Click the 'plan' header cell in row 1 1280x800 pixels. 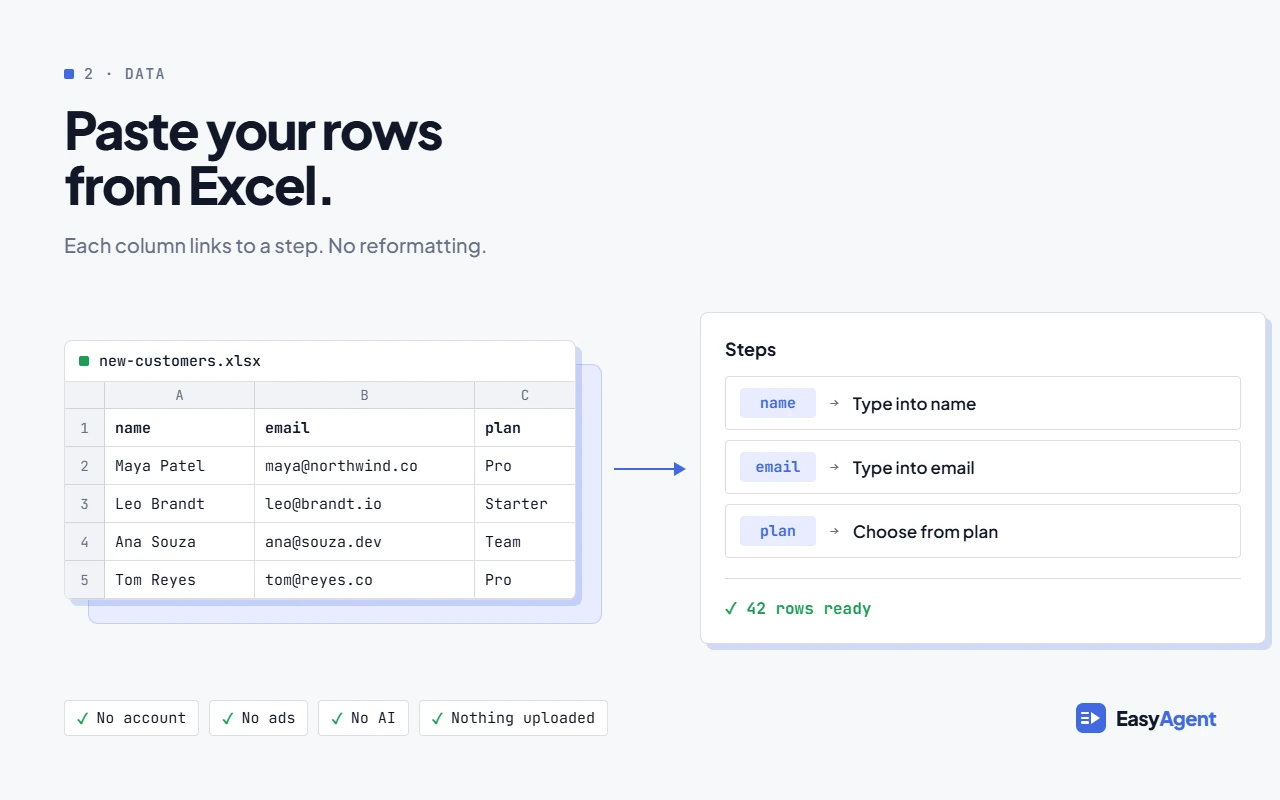tap(525, 428)
